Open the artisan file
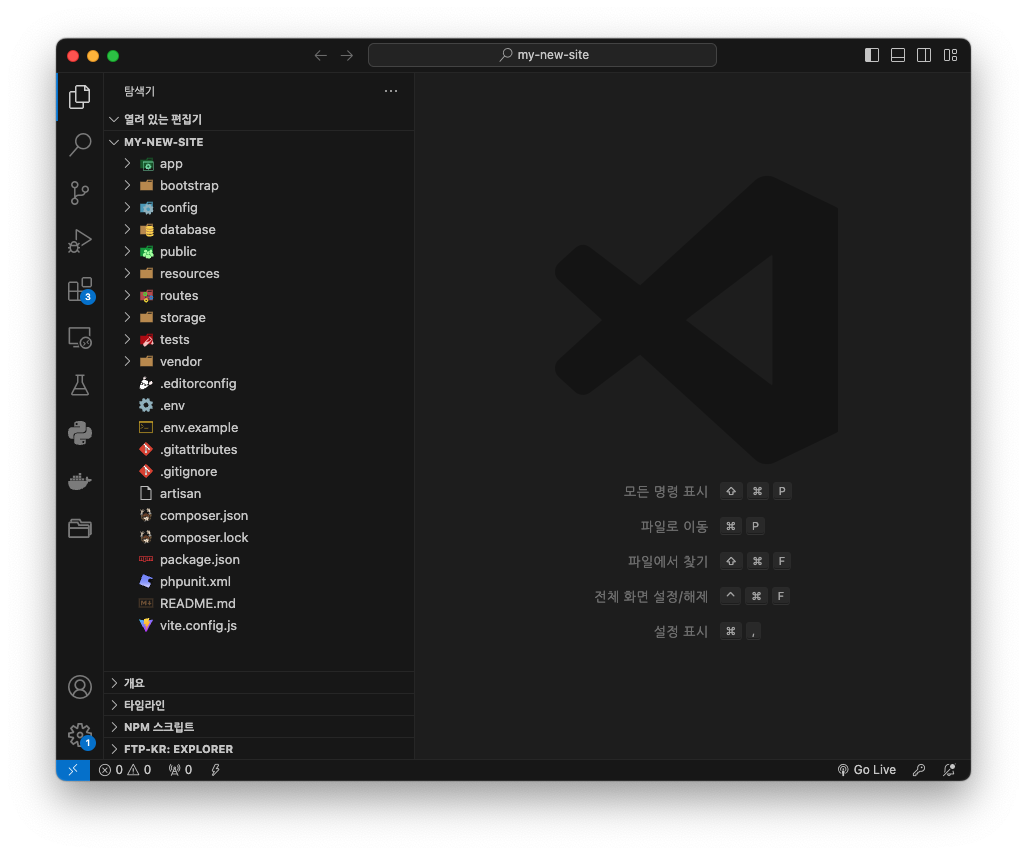The width and height of the screenshot is (1027, 855). [x=261, y=494]
